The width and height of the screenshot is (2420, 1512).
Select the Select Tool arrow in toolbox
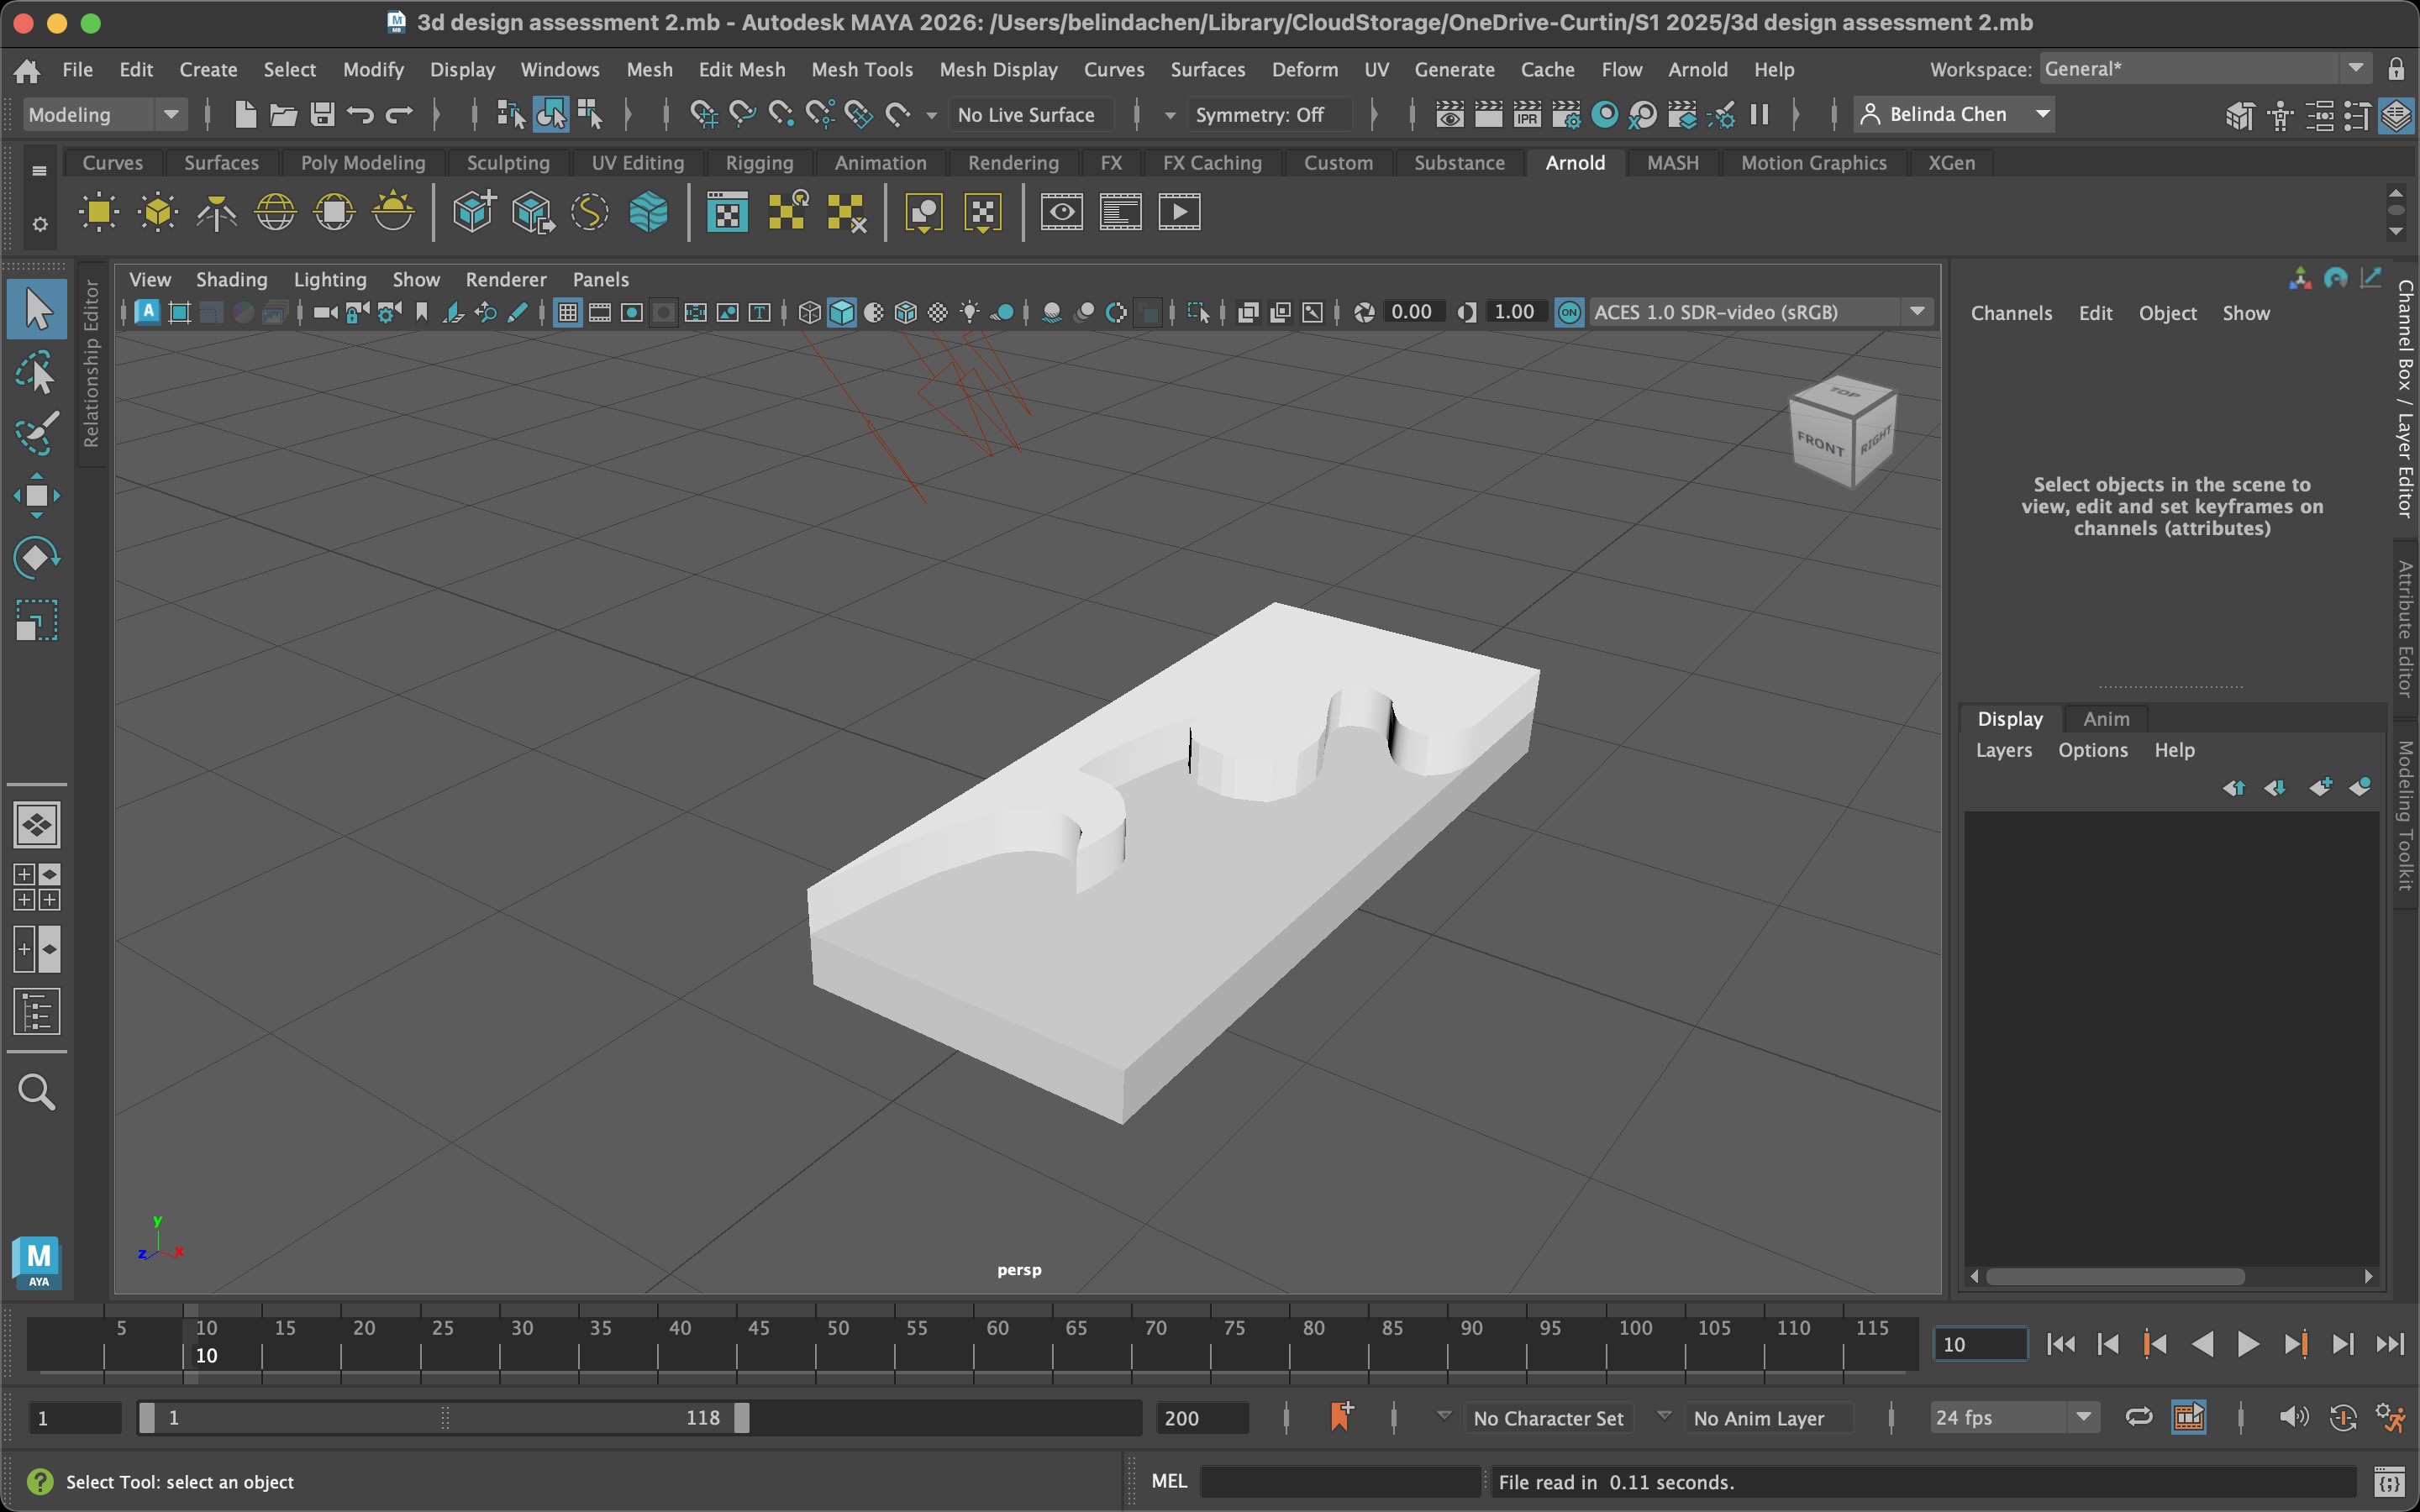37,309
